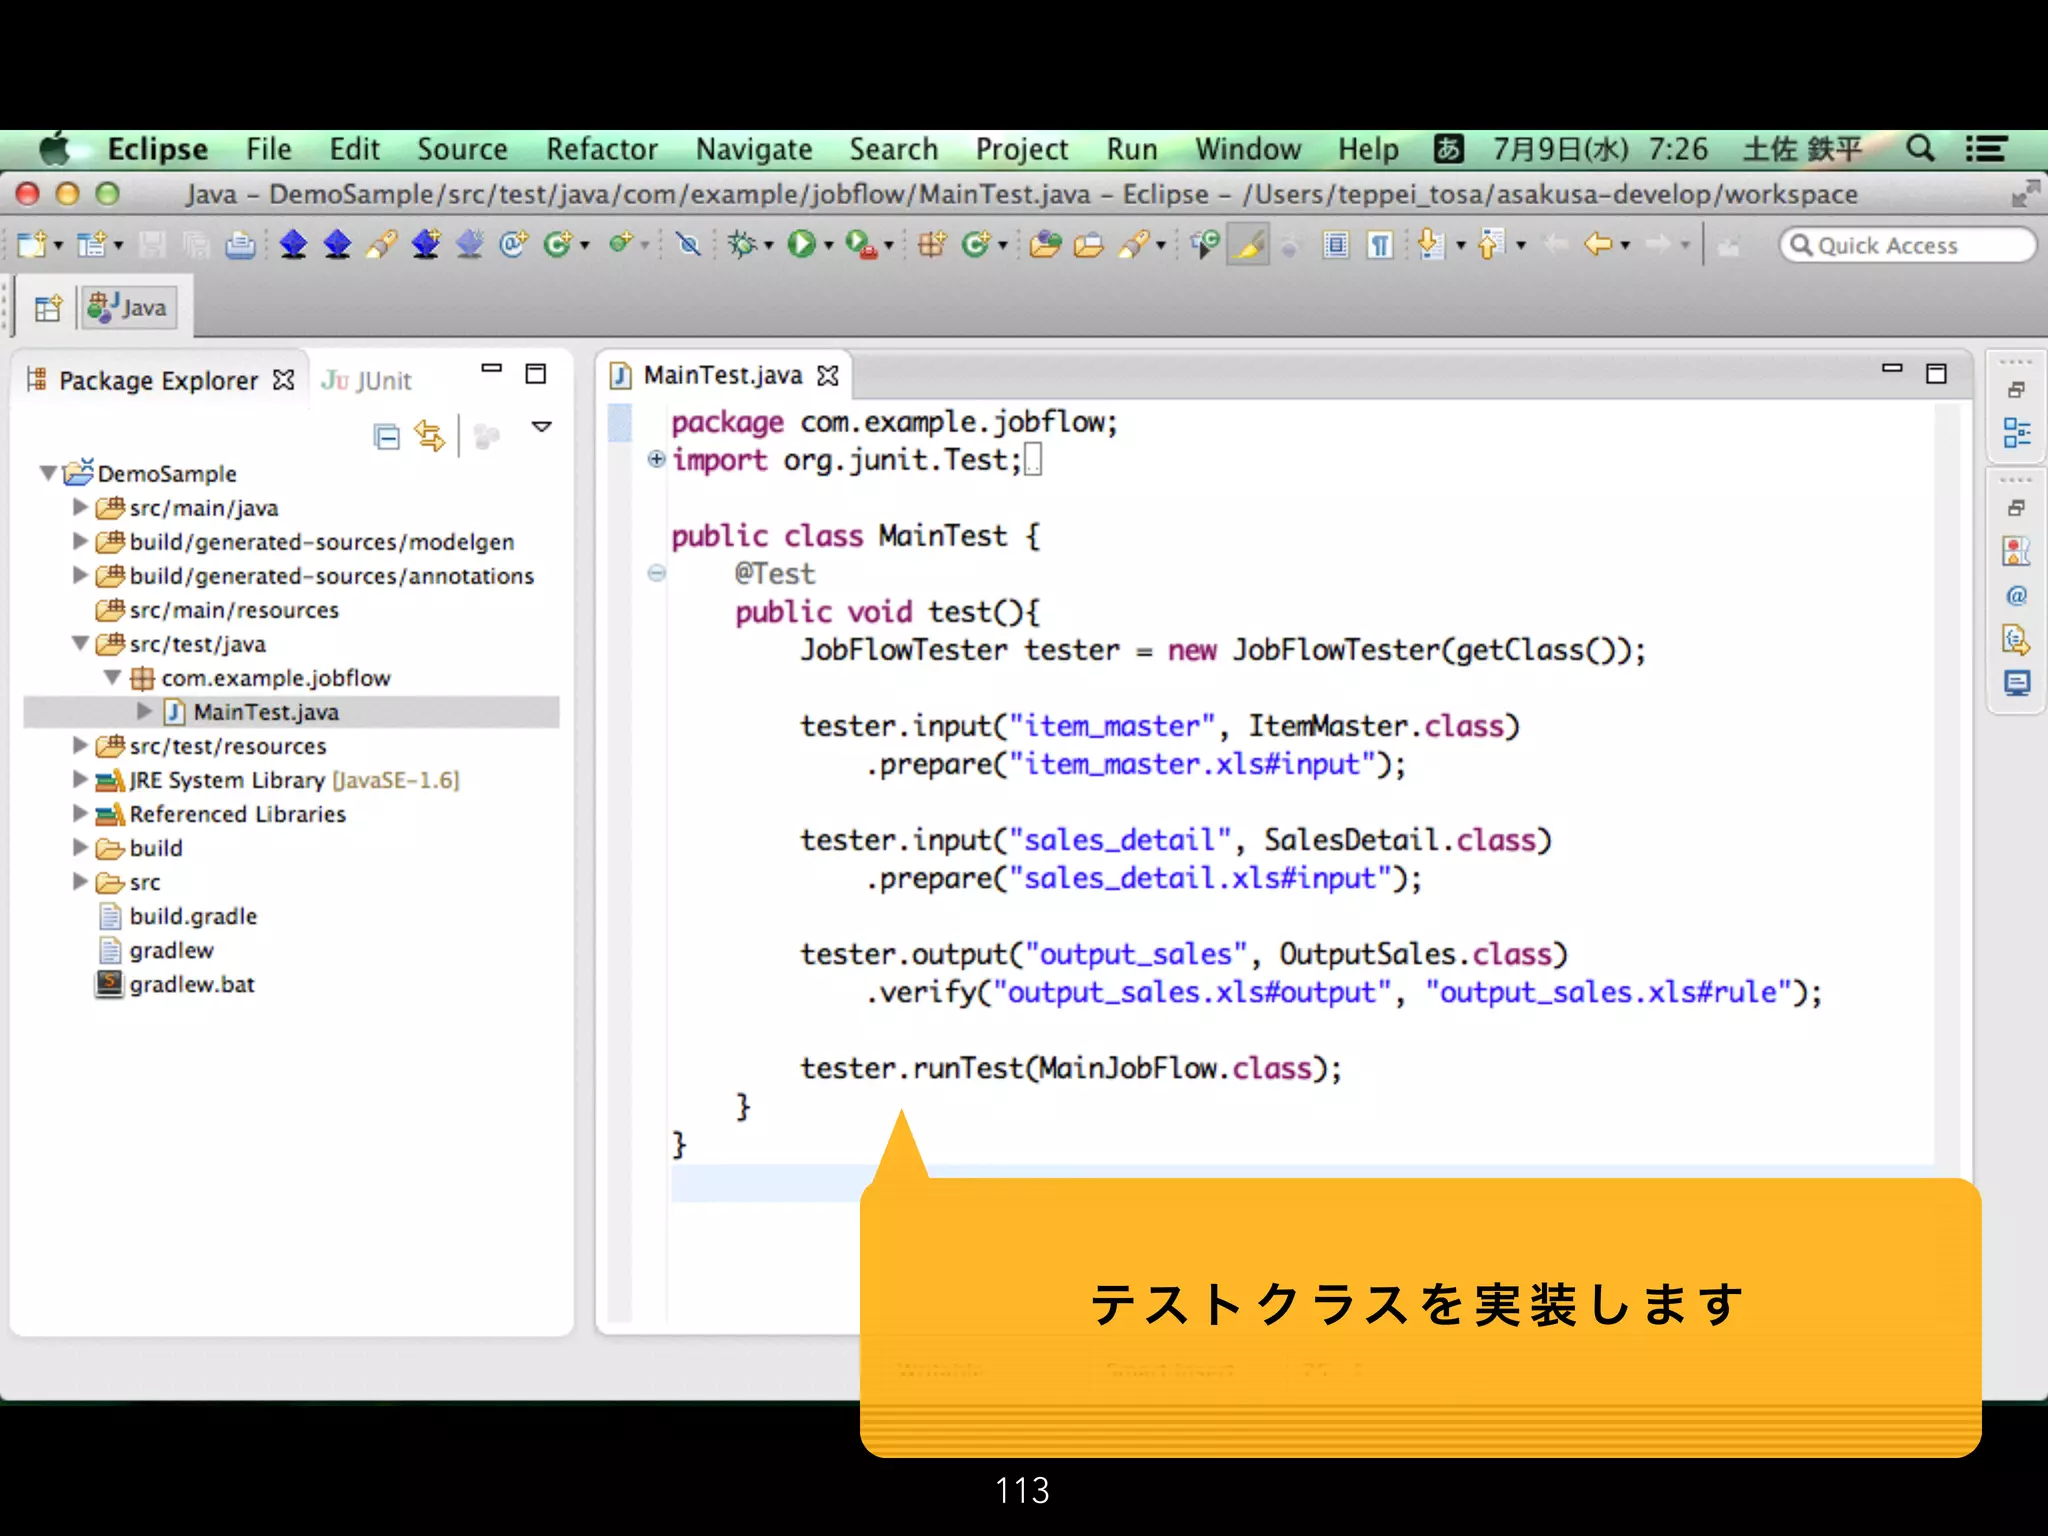
Task: Open Spotlight search in menu bar
Action: click(1919, 150)
